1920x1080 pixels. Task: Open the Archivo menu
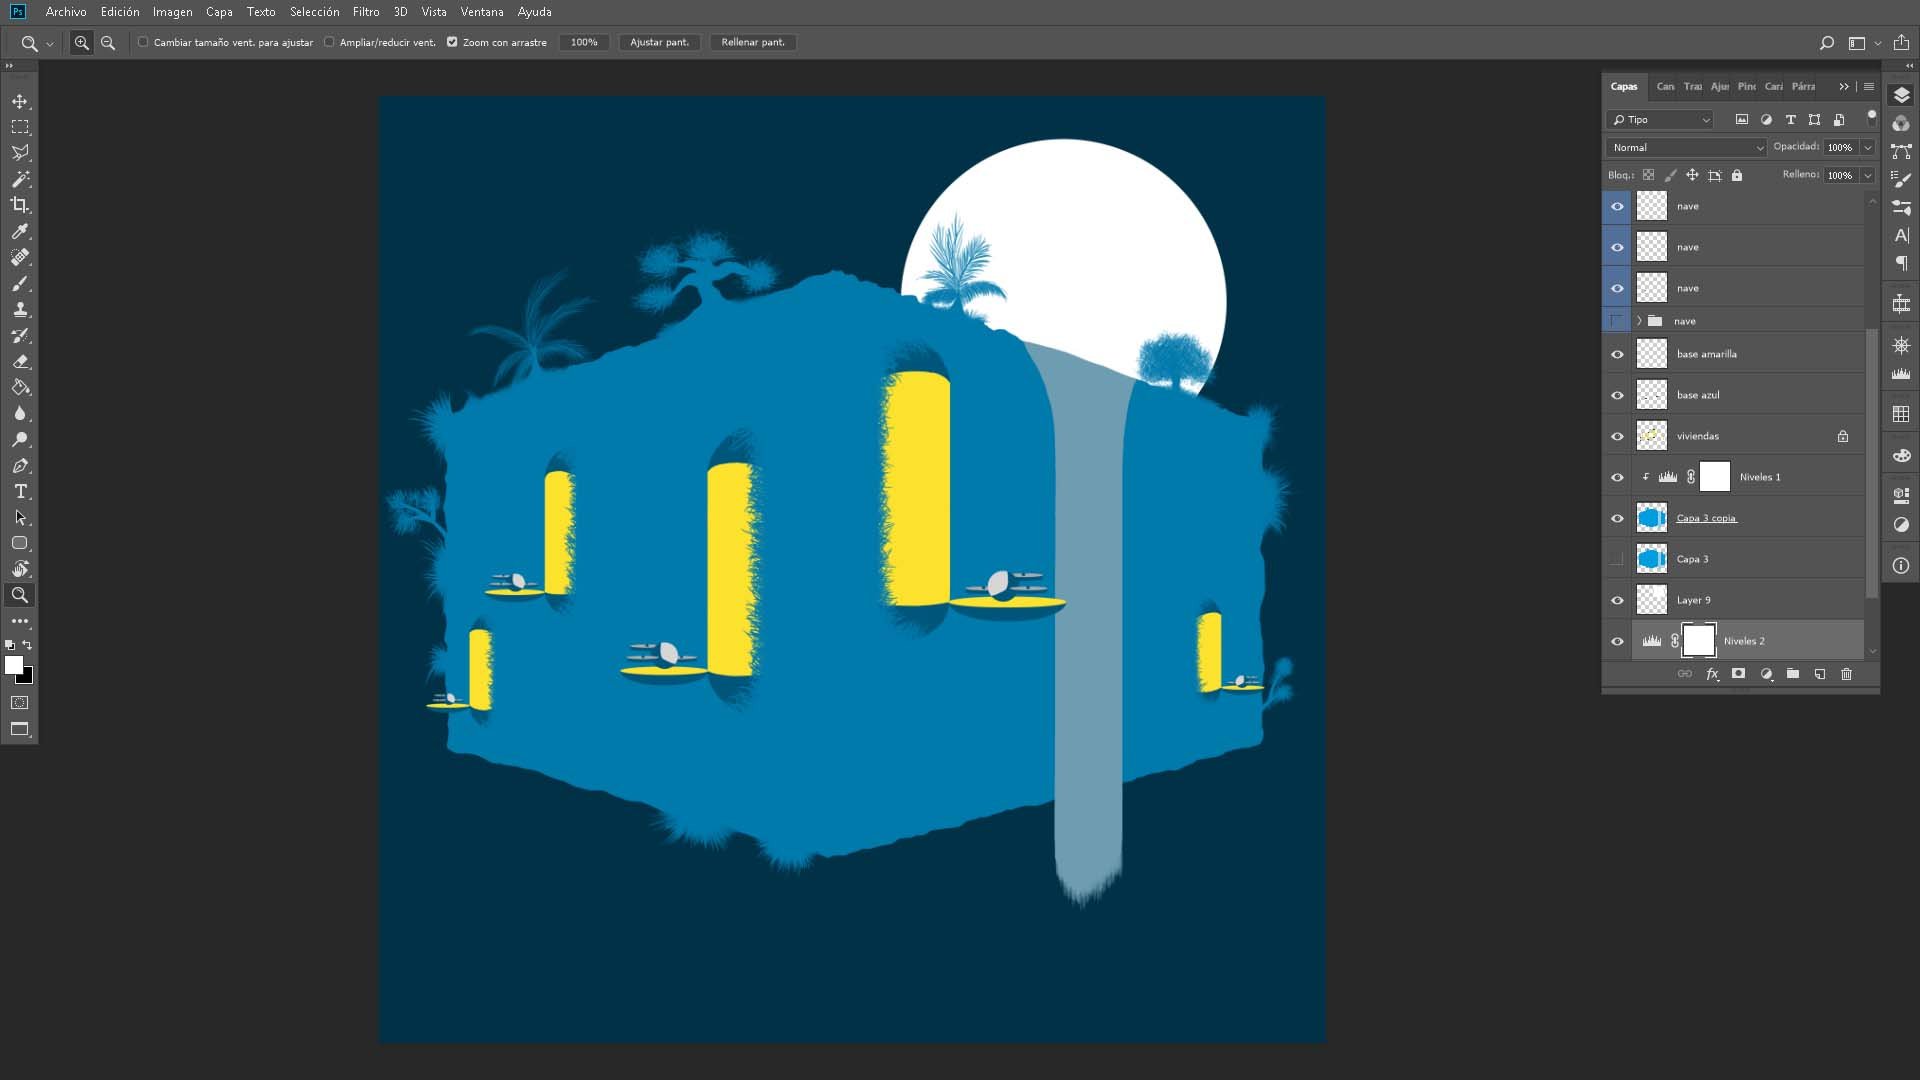(66, 12)
